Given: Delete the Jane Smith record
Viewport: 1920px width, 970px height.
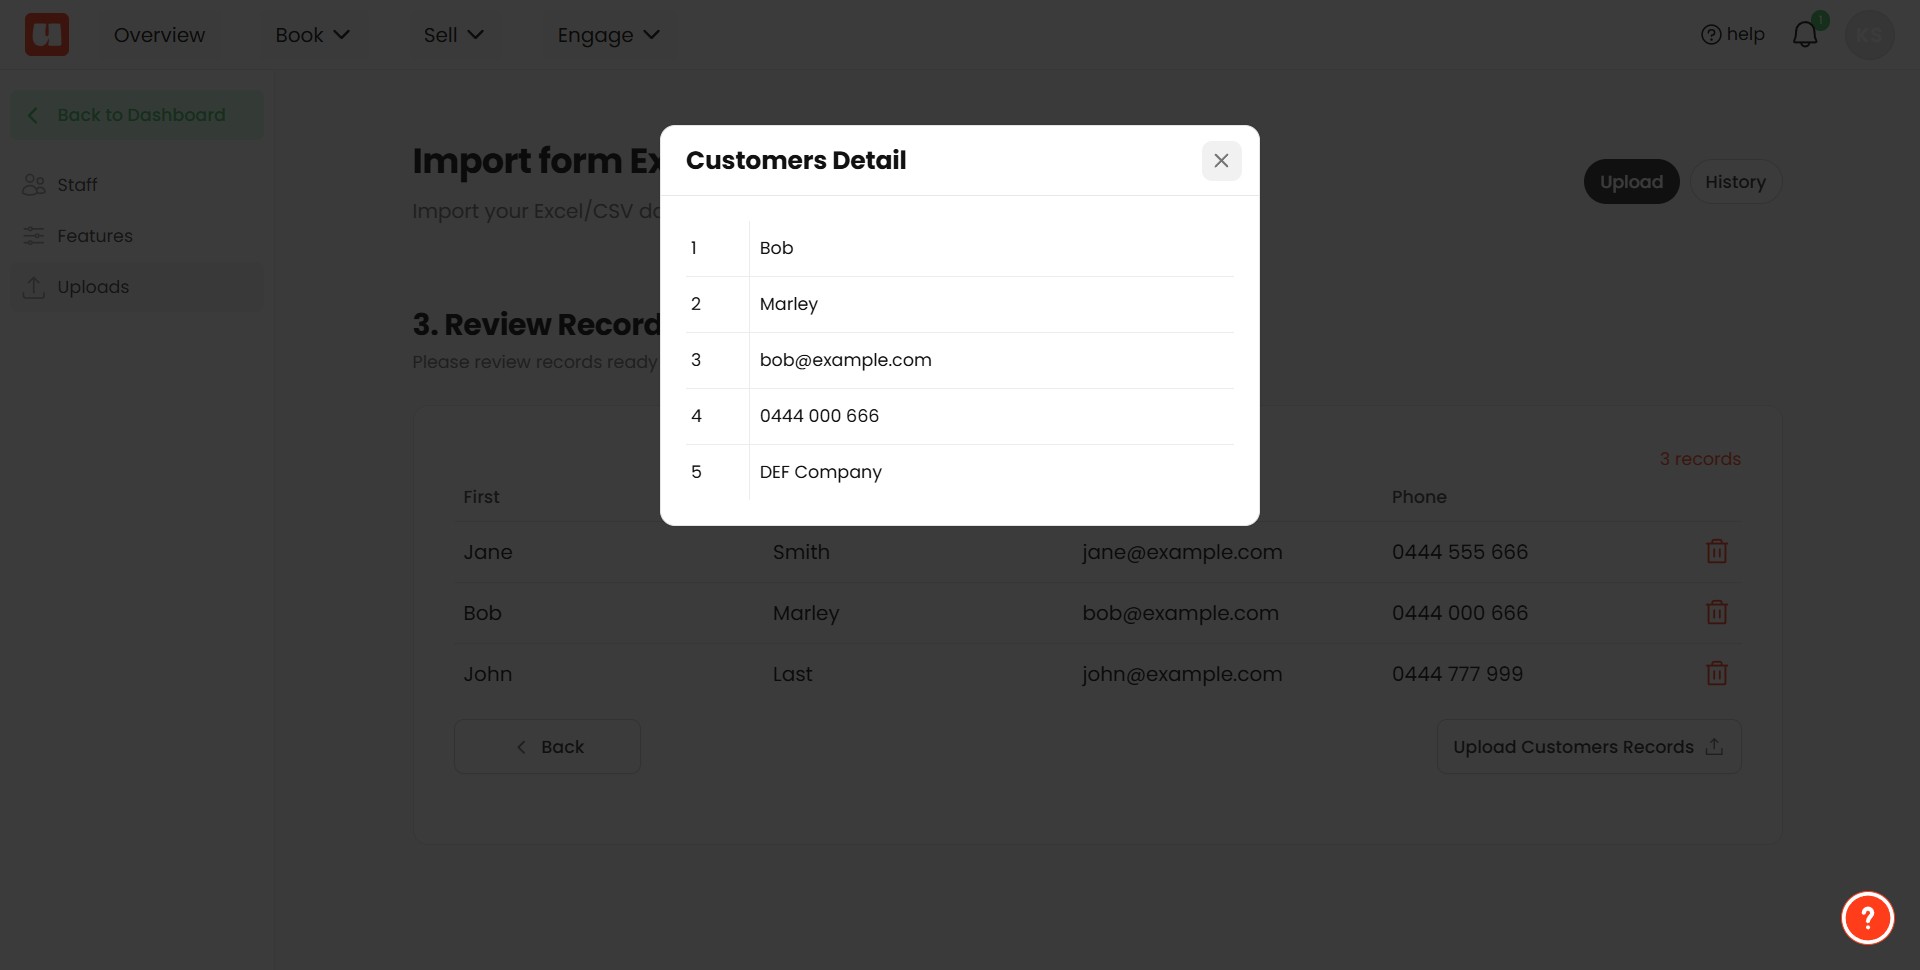Looking at the screenshot, I should (1716, 551).
